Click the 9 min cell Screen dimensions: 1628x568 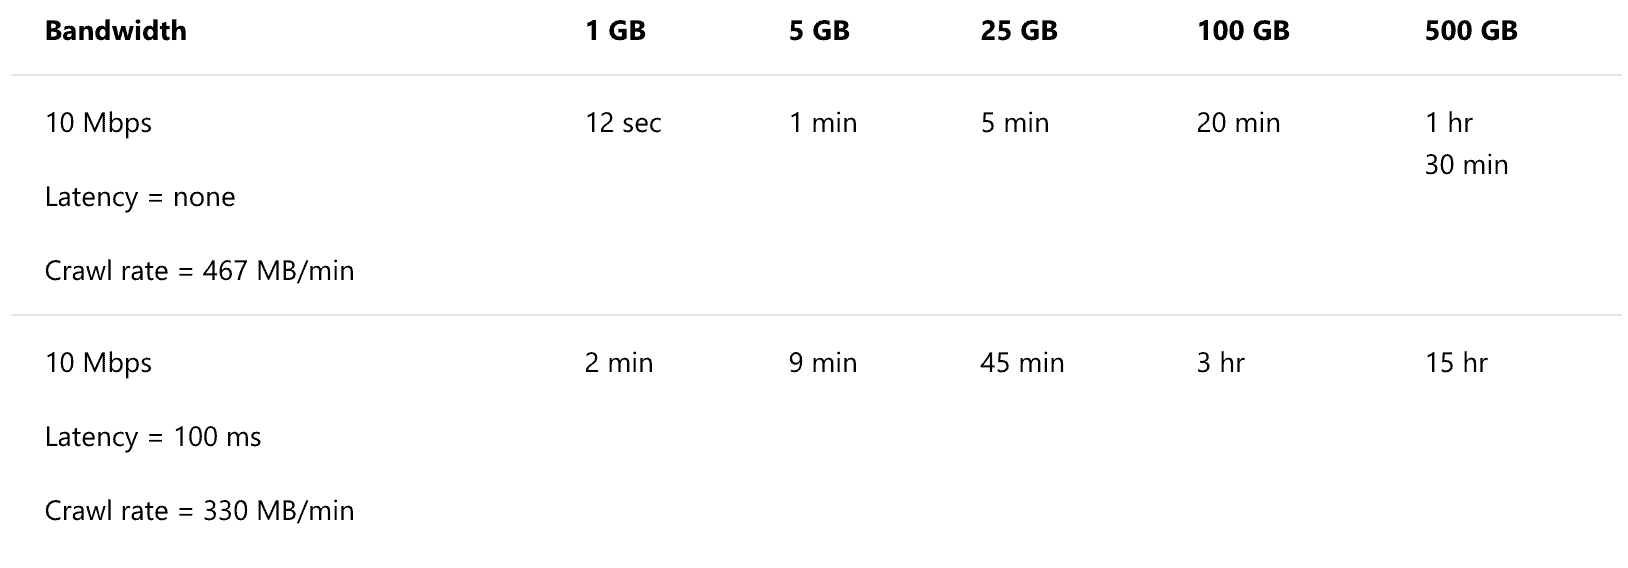823,363
